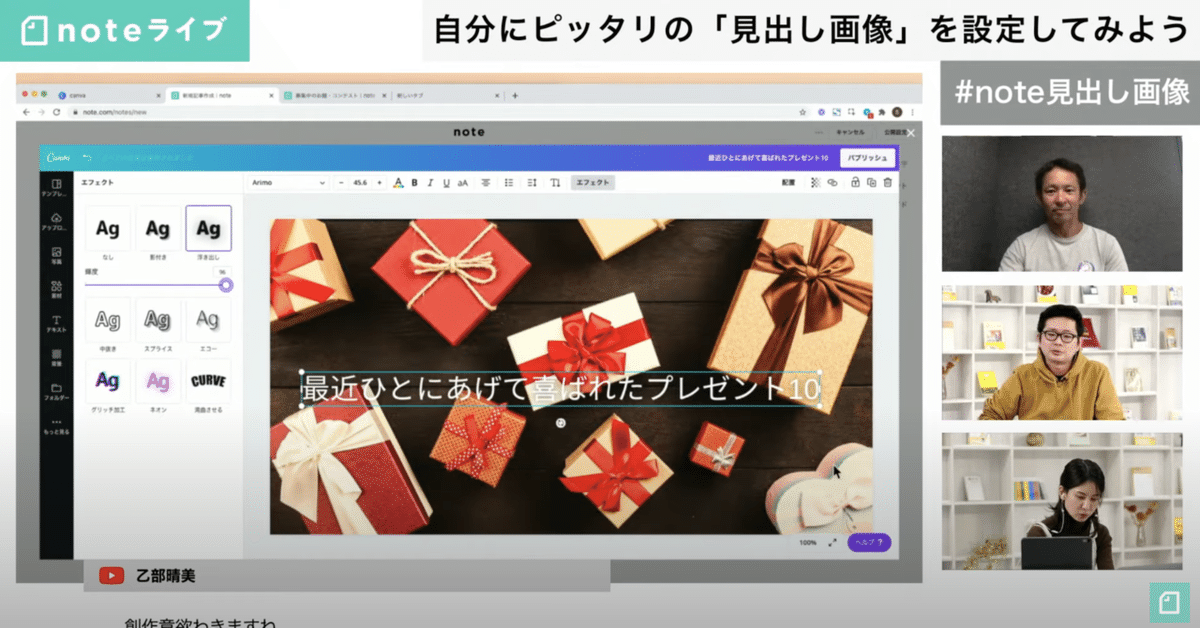This screenshot has height=628, width=1200.
Task: Click the undo arrow in Canva header
Action: tap(87, 158)
